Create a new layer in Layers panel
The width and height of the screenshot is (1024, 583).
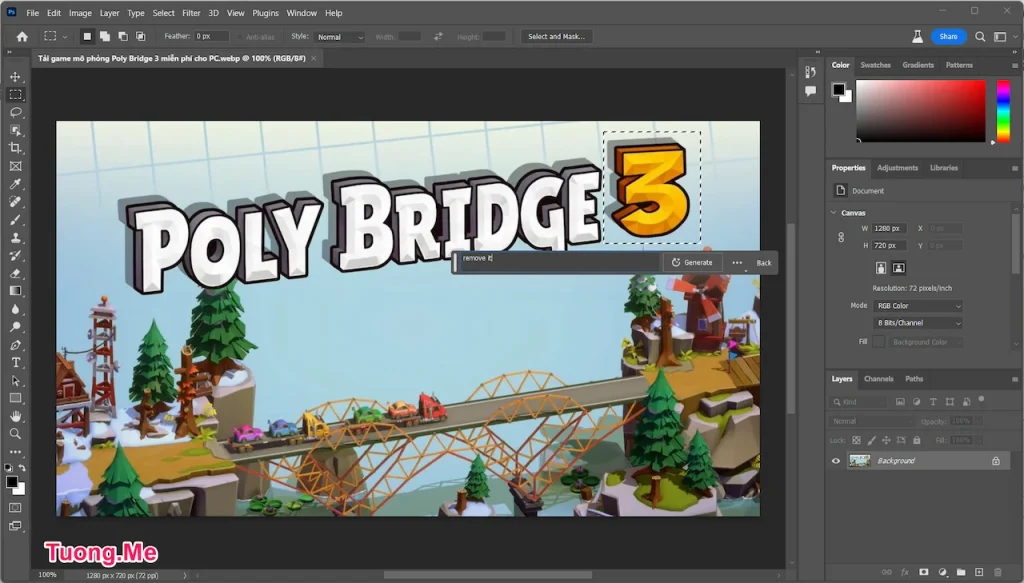tap(979, 572)
